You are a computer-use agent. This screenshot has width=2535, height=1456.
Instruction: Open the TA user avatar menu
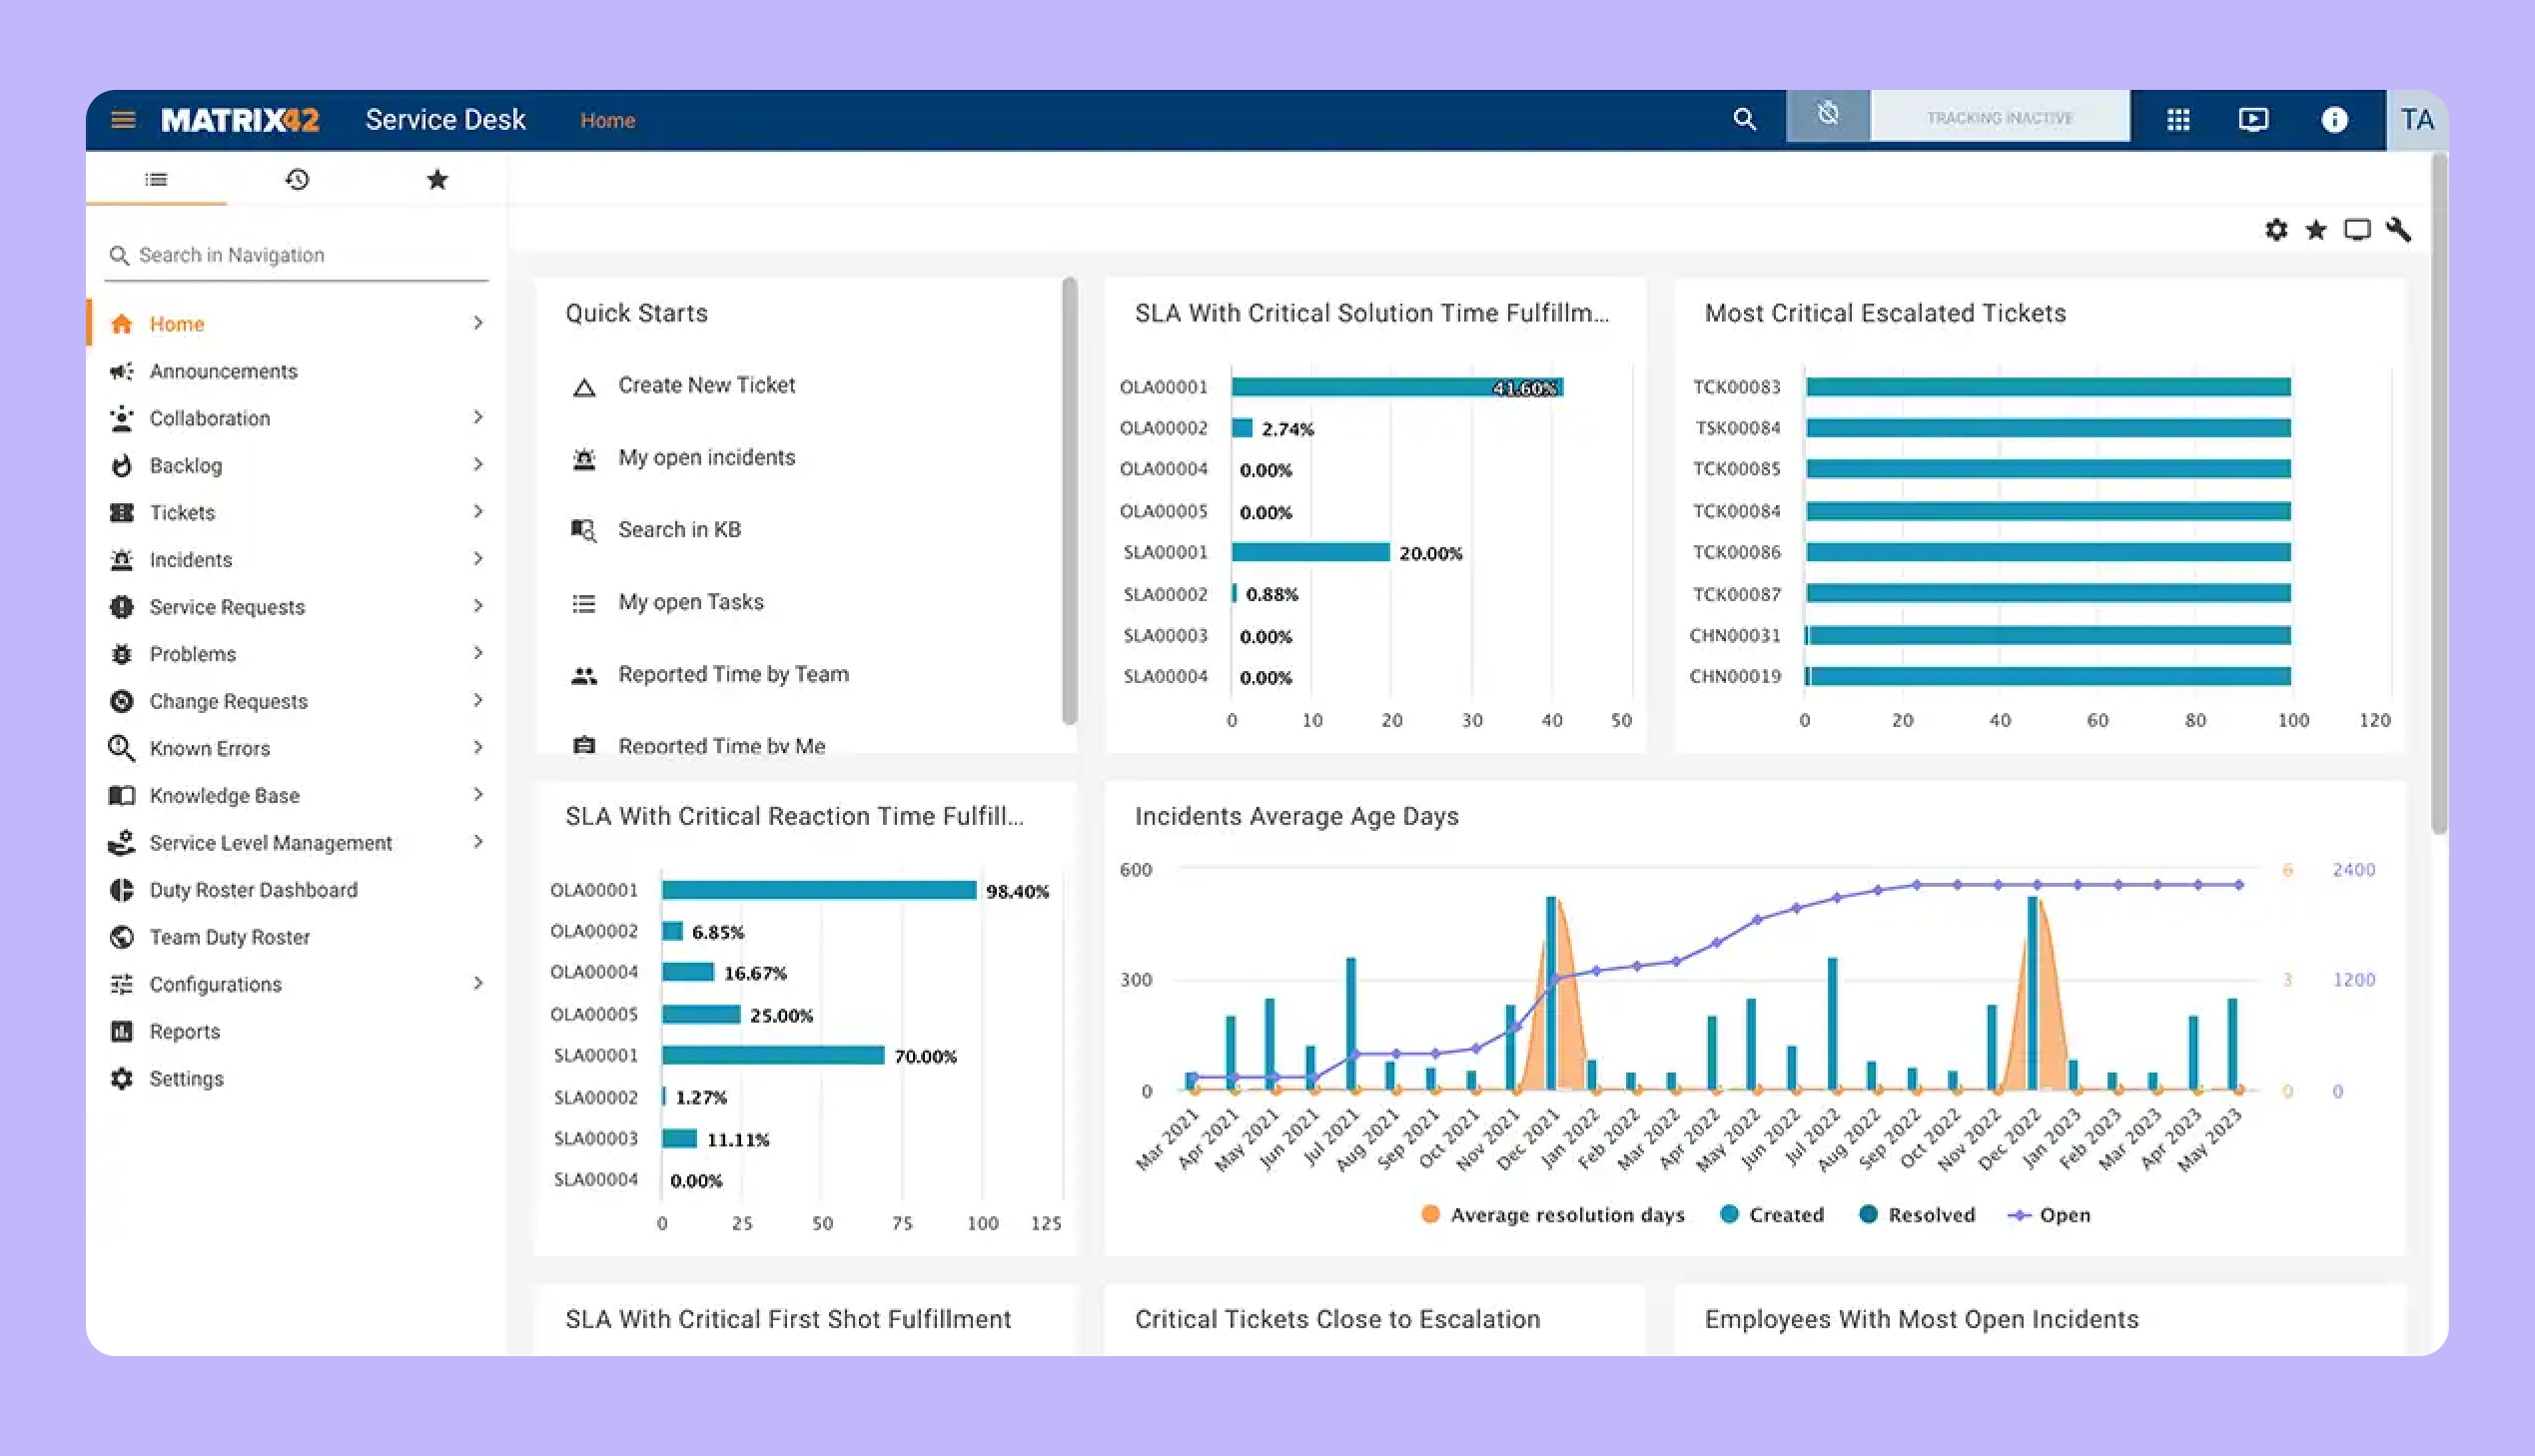click(x=2417, y=120)
